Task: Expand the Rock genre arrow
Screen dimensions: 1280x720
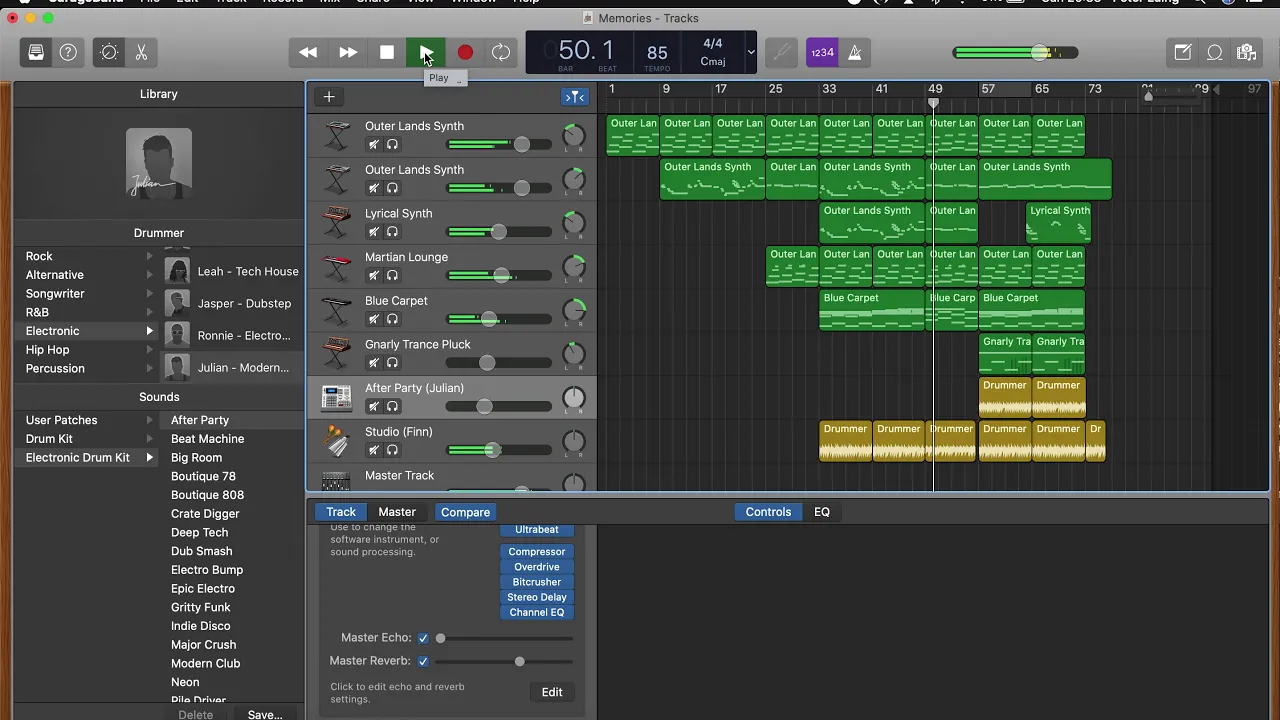Action: point(150,256)
